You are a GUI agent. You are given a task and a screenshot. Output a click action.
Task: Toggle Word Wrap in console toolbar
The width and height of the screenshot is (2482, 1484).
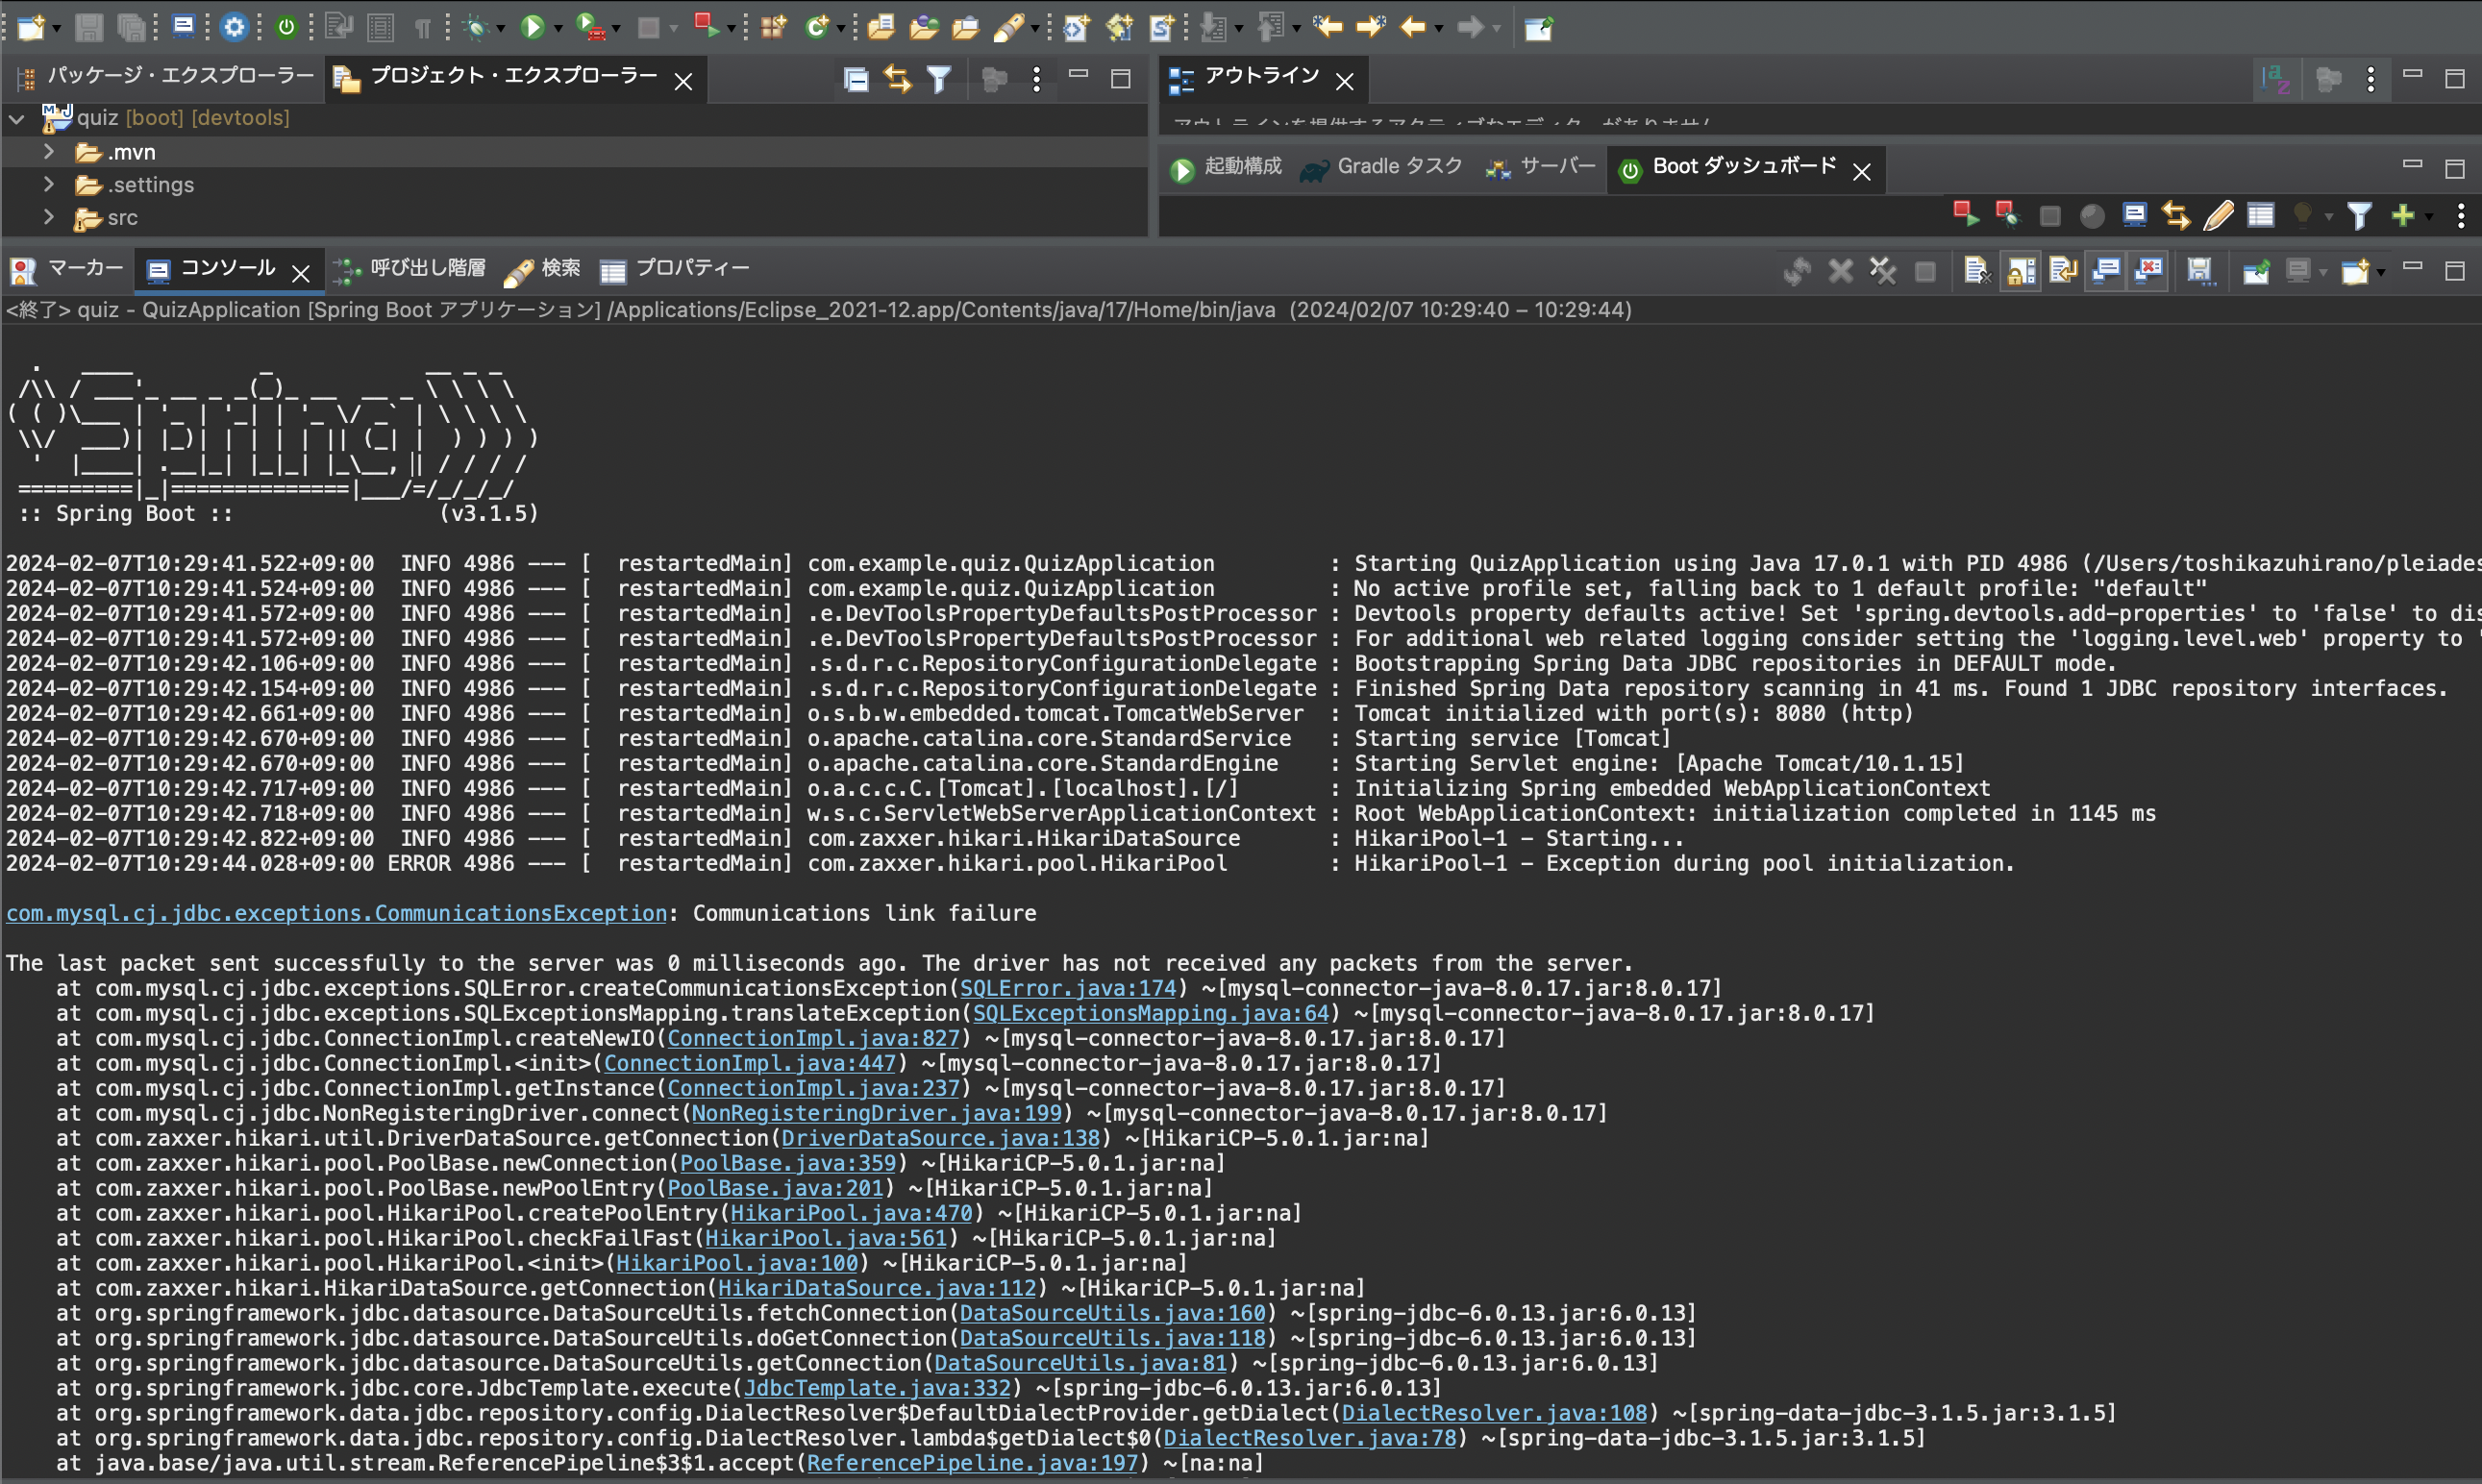point(2061,271)
